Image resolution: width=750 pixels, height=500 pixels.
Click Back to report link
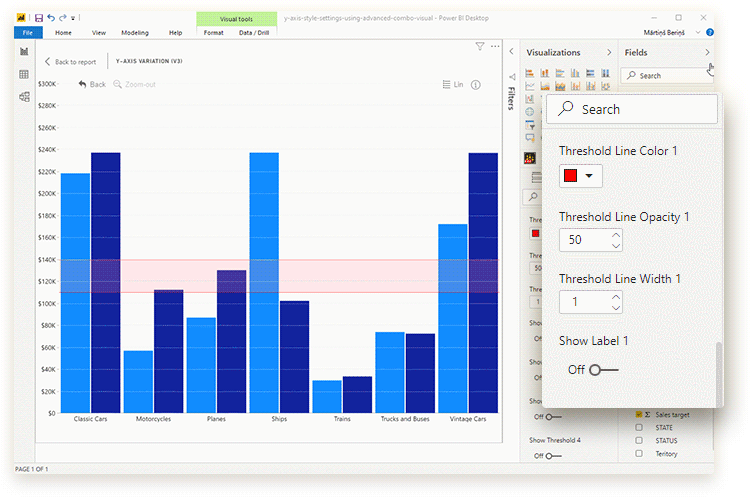(70, 62)
